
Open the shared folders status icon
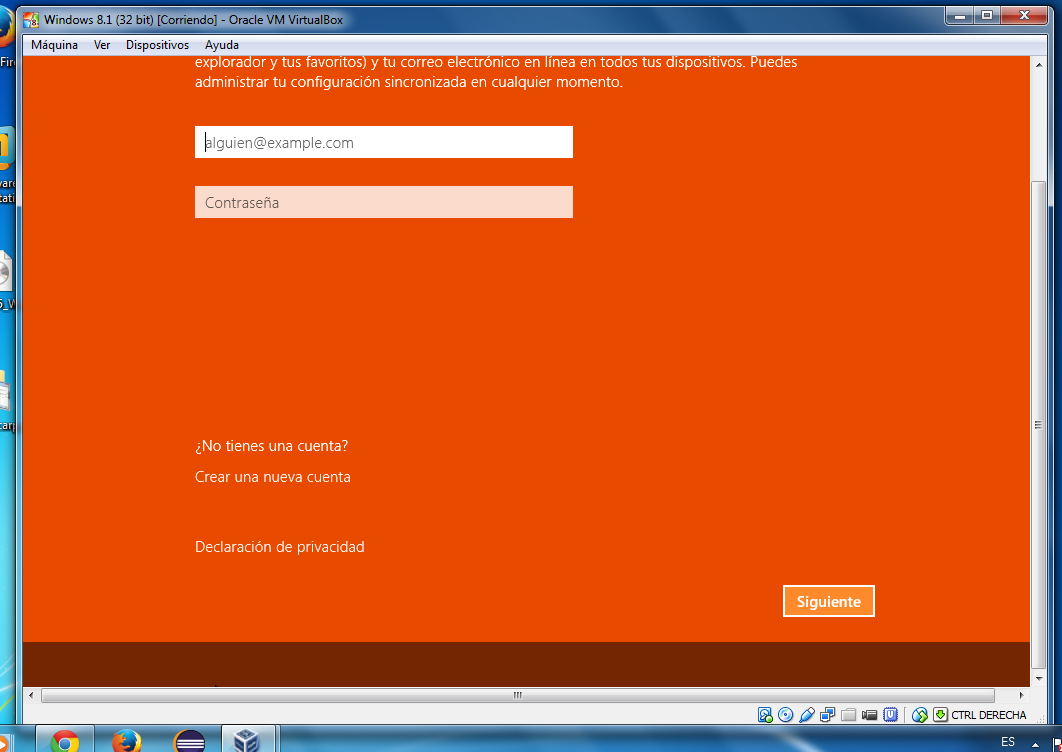[848, 715]
